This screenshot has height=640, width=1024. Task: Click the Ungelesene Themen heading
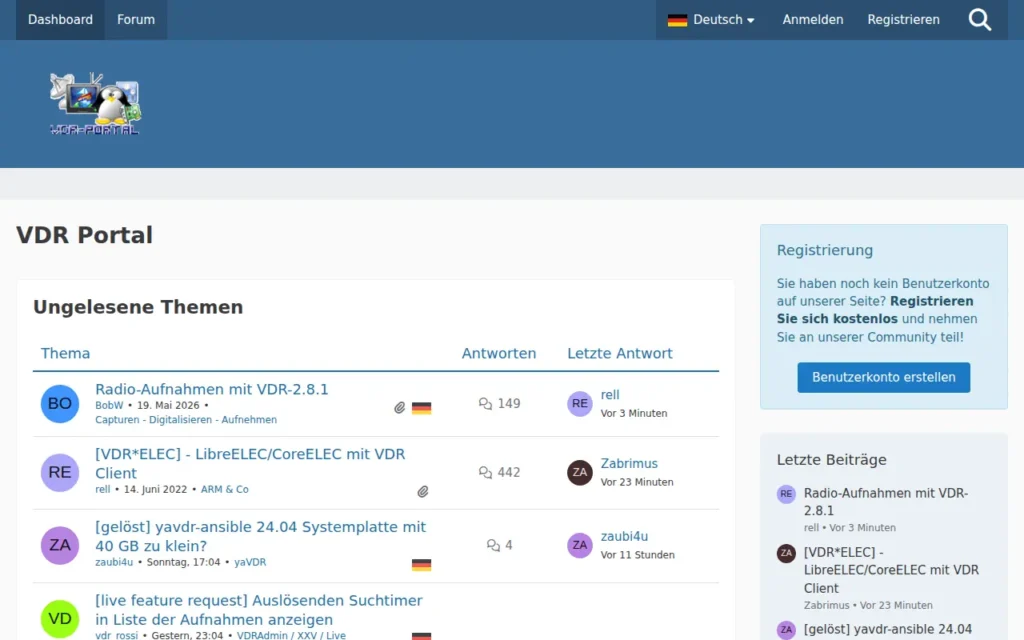(x=138, y=307)
